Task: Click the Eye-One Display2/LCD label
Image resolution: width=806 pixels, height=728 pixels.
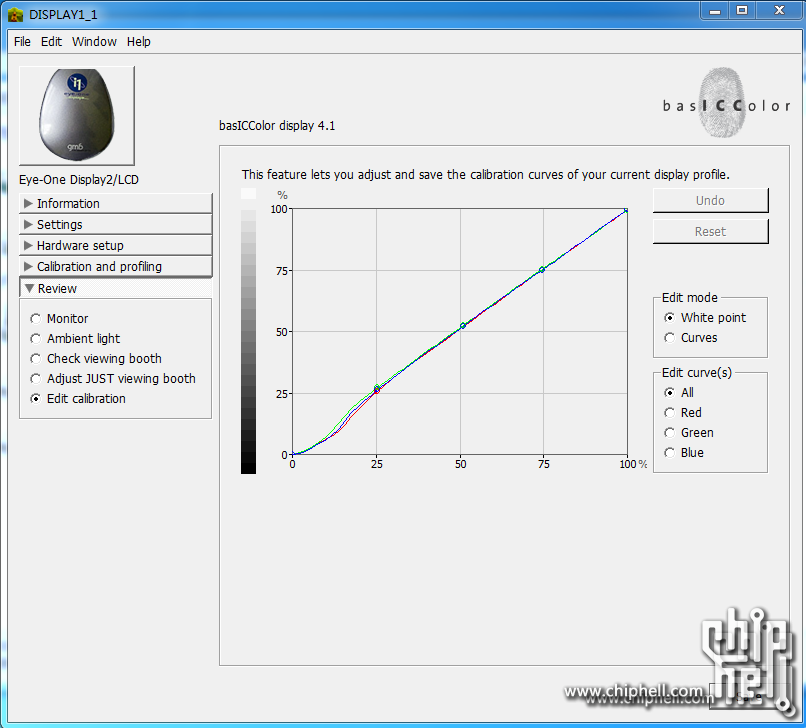Action: coord(79,180)
